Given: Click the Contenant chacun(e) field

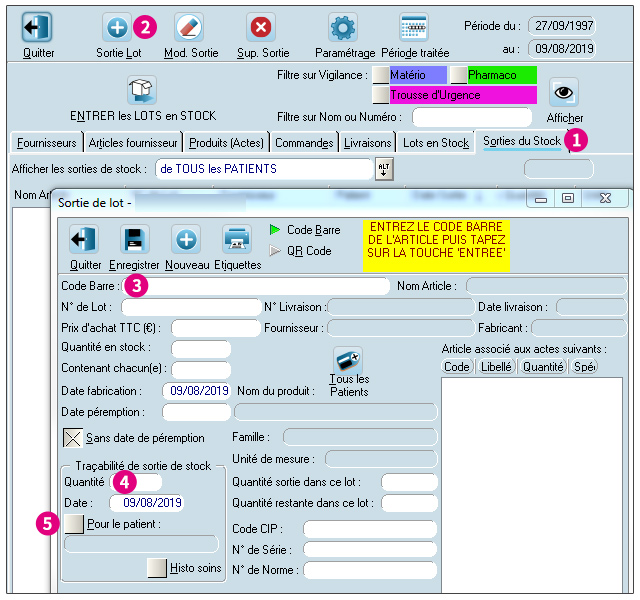Looking at the screenshot, I should 201,369.
